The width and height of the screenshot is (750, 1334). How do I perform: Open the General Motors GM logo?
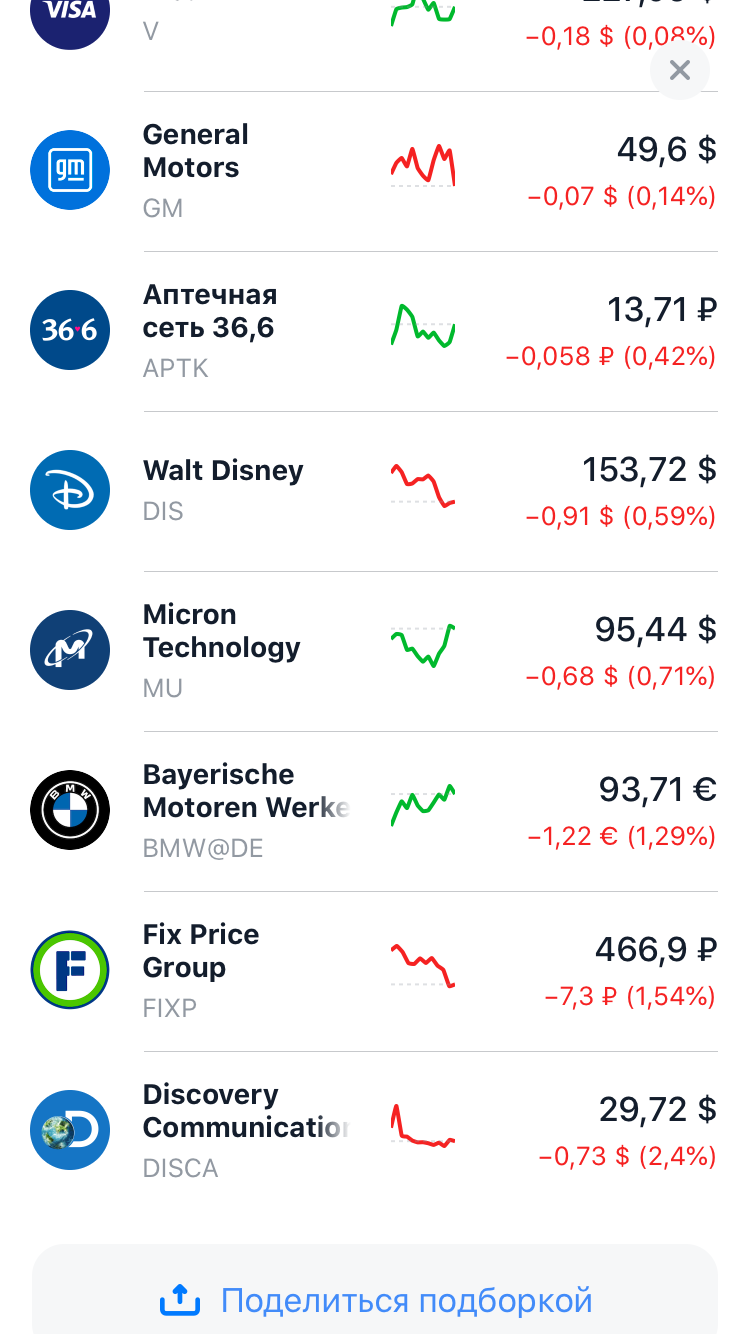click(x=70, y=170)
